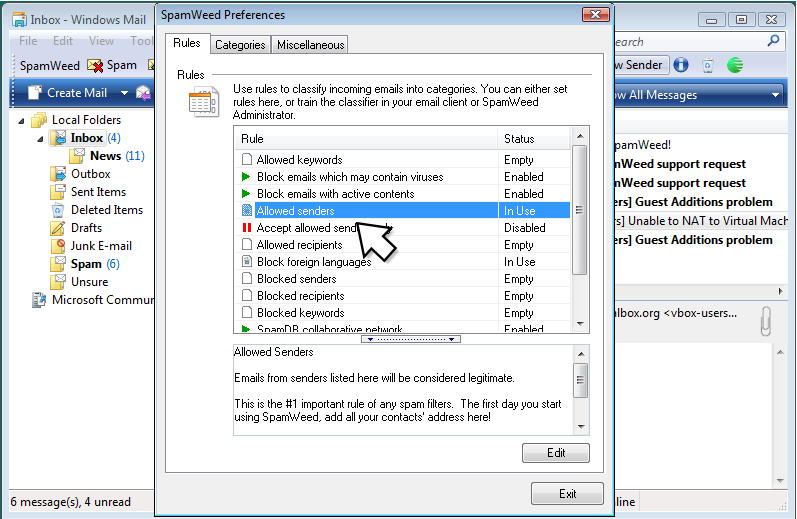Click the Exit button
The height and width of the screenshot is (519, 797).
pyautogui.click(x=567, y=494)
